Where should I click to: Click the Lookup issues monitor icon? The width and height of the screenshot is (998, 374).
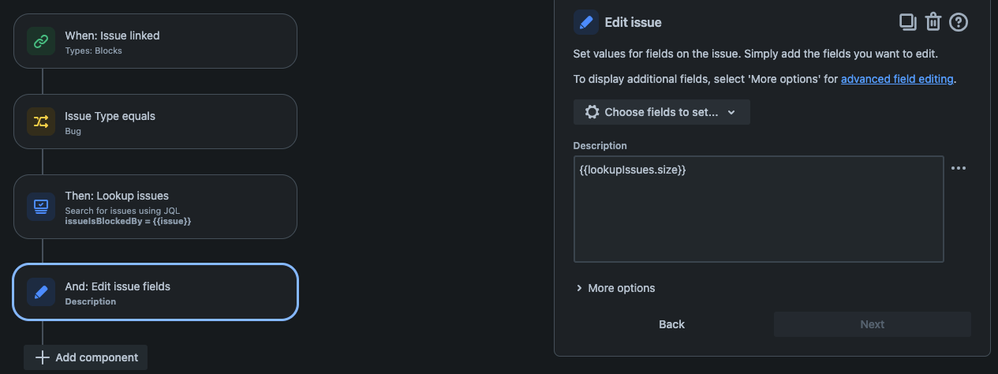click(41, 207)
